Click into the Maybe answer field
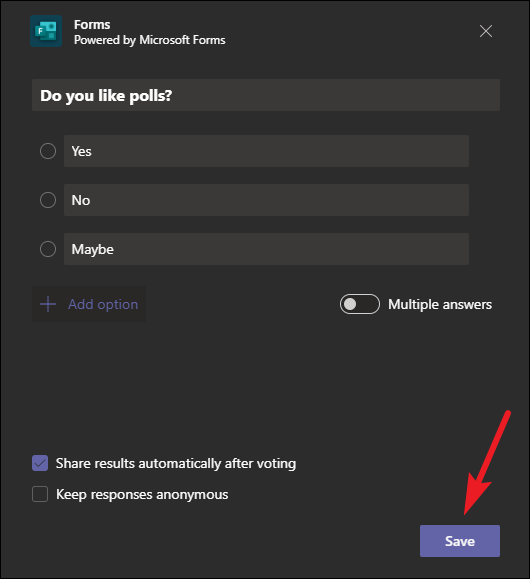530x579 pixels. click(266, 249)
